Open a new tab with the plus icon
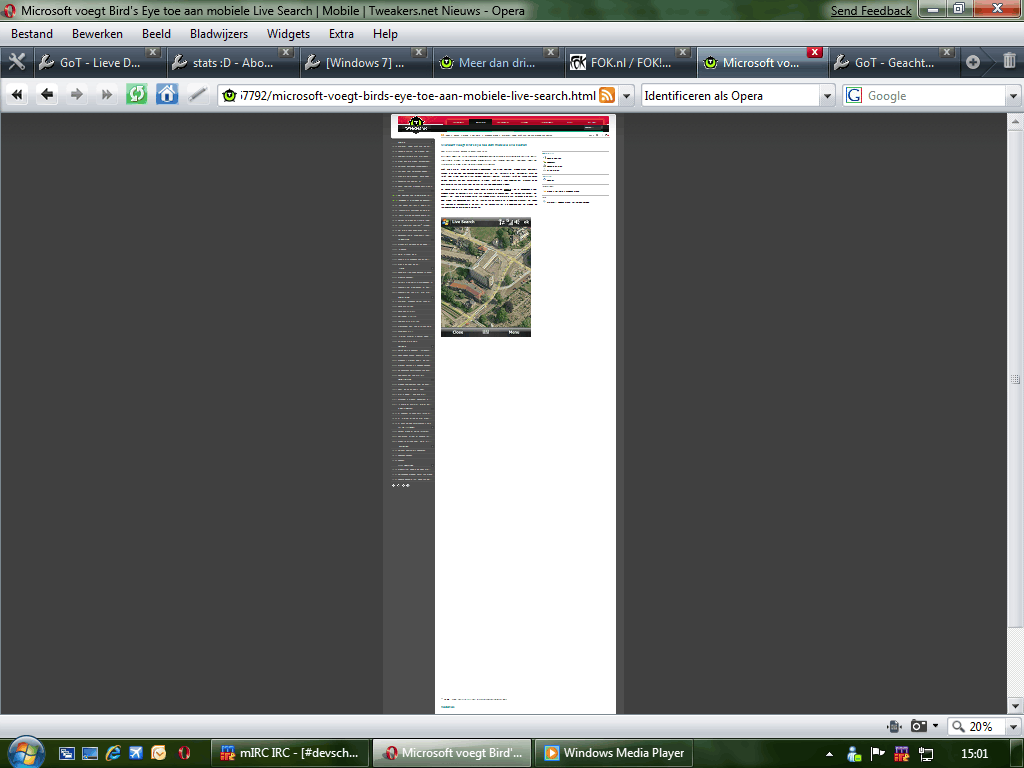This screenshot has height=768, width=1024. coord(972,62)
